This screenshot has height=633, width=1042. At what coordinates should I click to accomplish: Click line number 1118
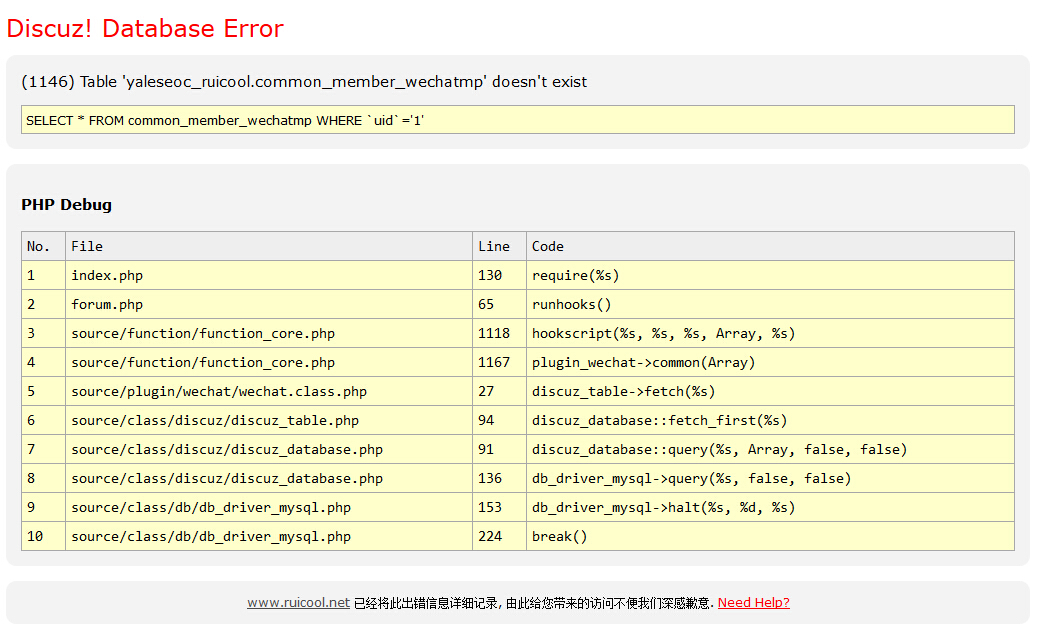tap(499, 333)
